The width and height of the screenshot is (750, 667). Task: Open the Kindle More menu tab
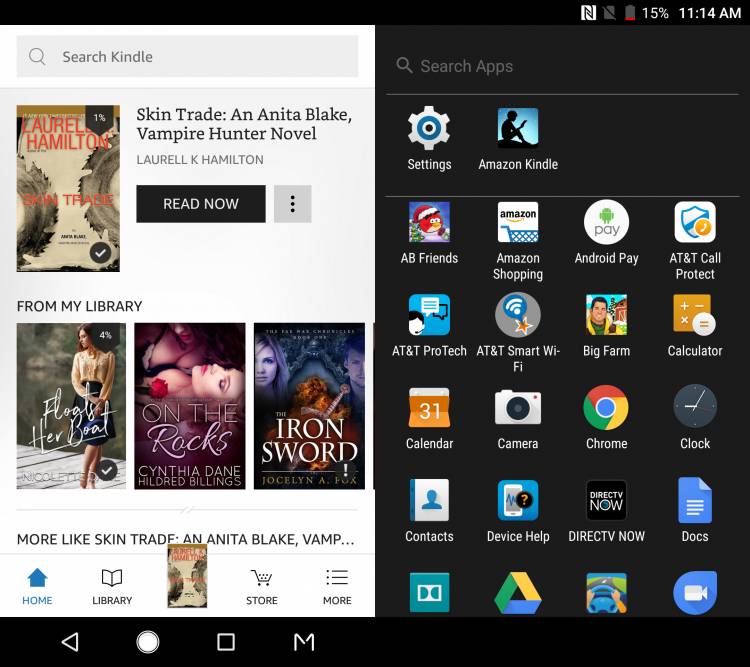[337, 587]
